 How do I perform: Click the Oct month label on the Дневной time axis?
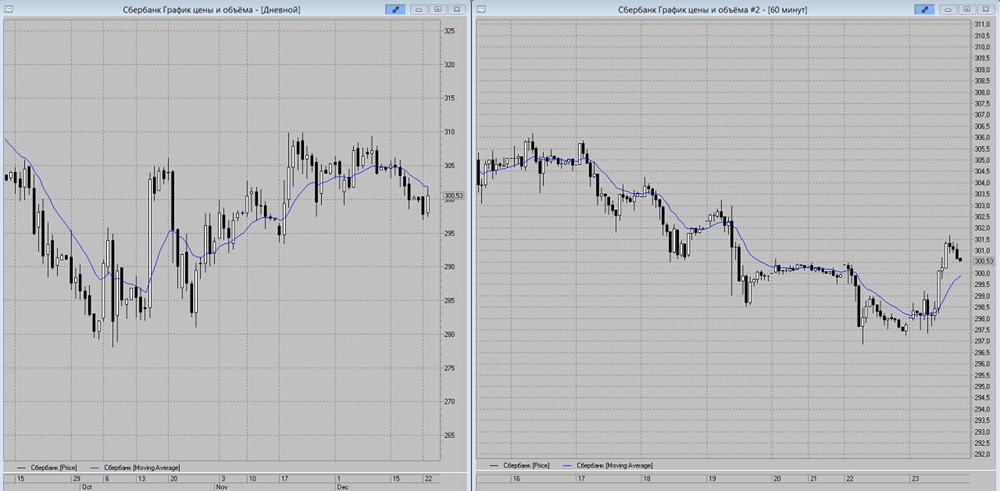click(x=87, y=487)
